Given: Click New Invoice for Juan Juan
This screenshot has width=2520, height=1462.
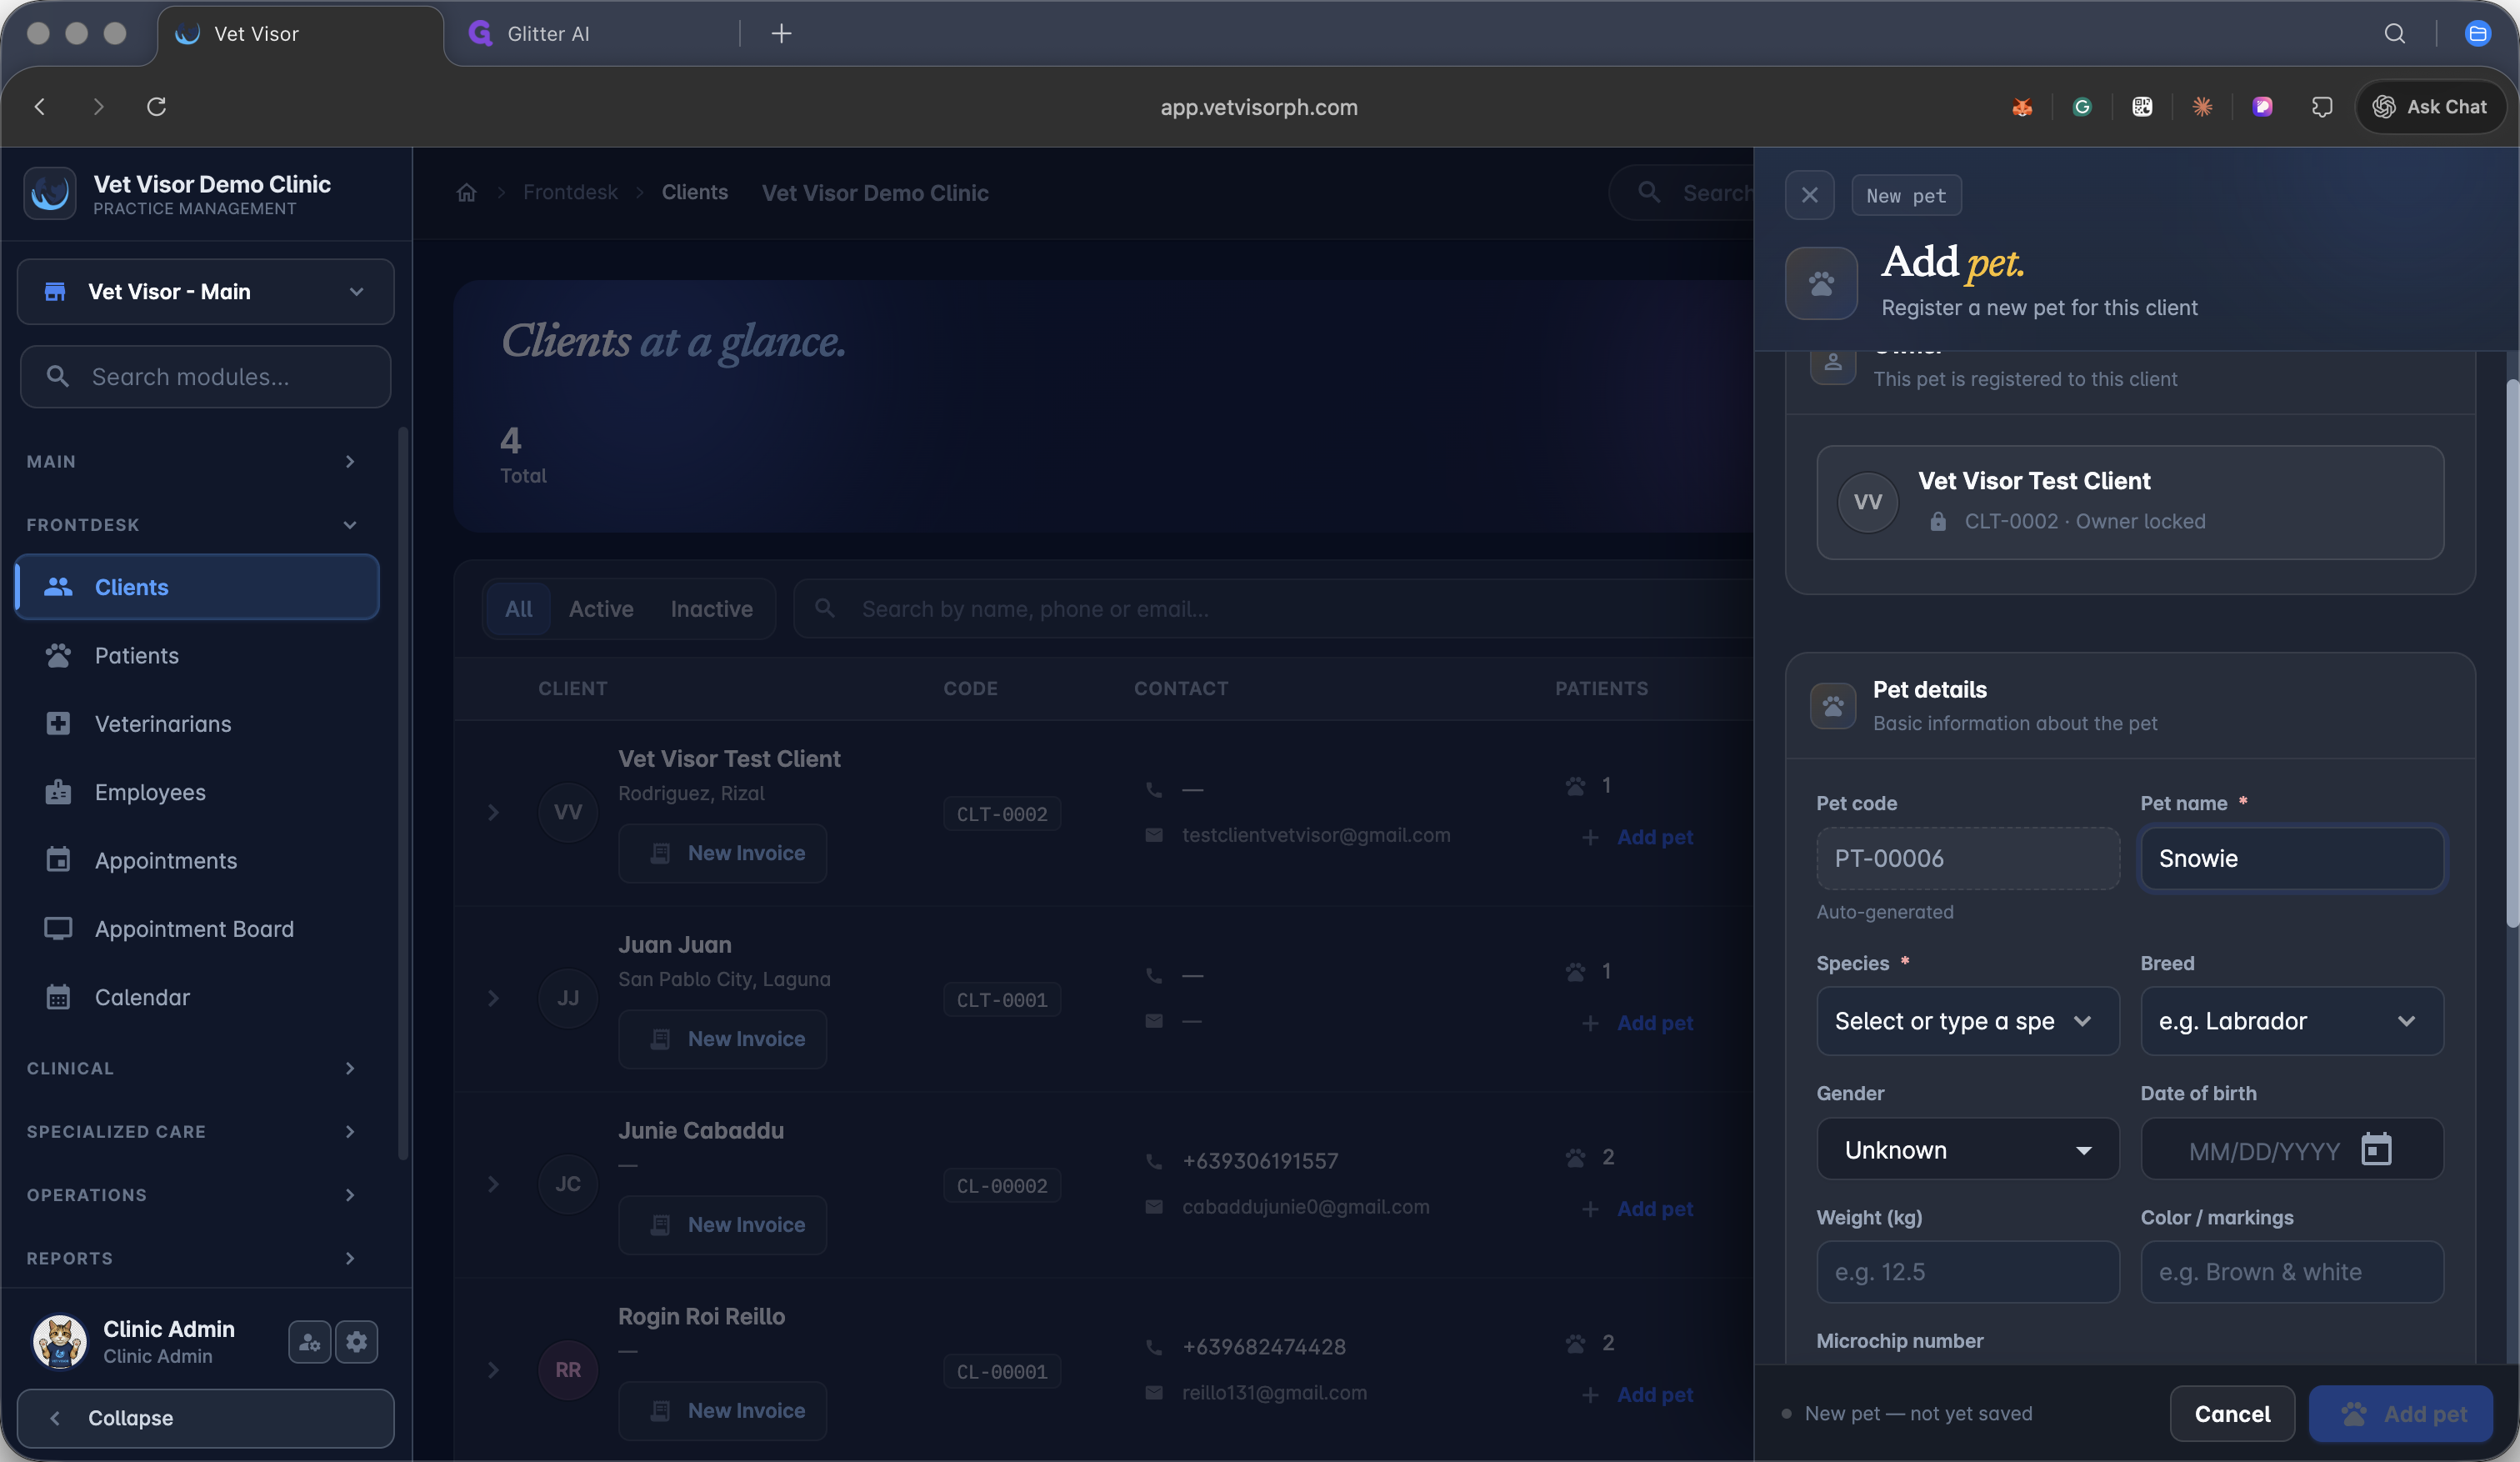Looking at the screenshot, I should (x=722, y=1039).
